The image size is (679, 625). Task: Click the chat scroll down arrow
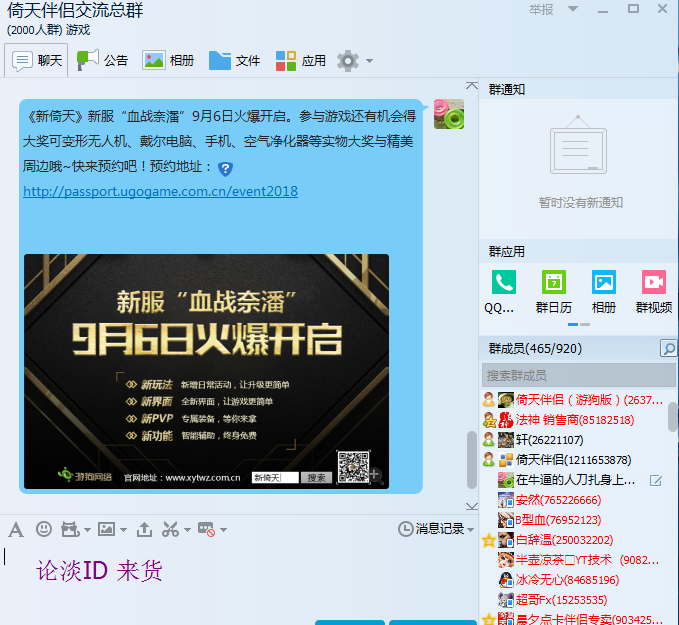pos(472,506)
